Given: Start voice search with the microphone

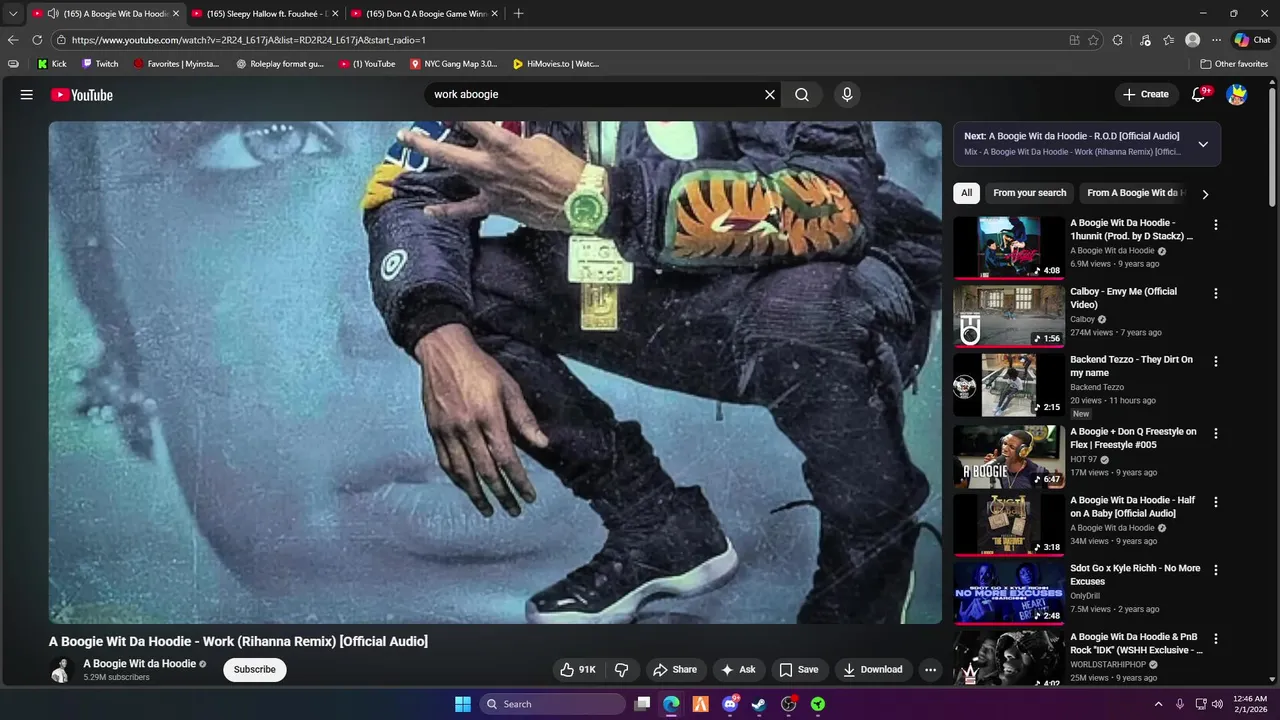Looking at the screenshot, I should [847, 95].
